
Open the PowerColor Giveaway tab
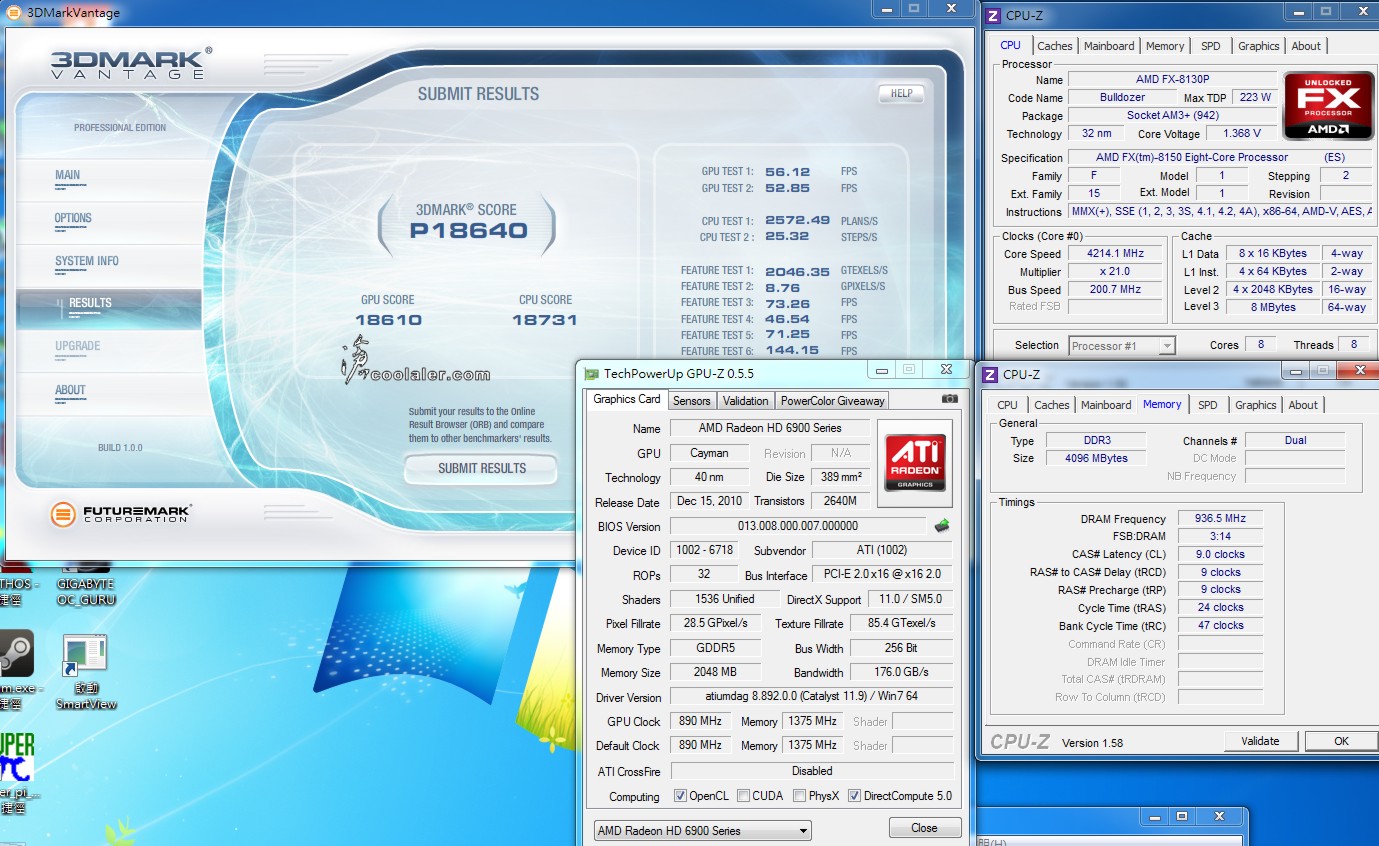pos(832,400)
